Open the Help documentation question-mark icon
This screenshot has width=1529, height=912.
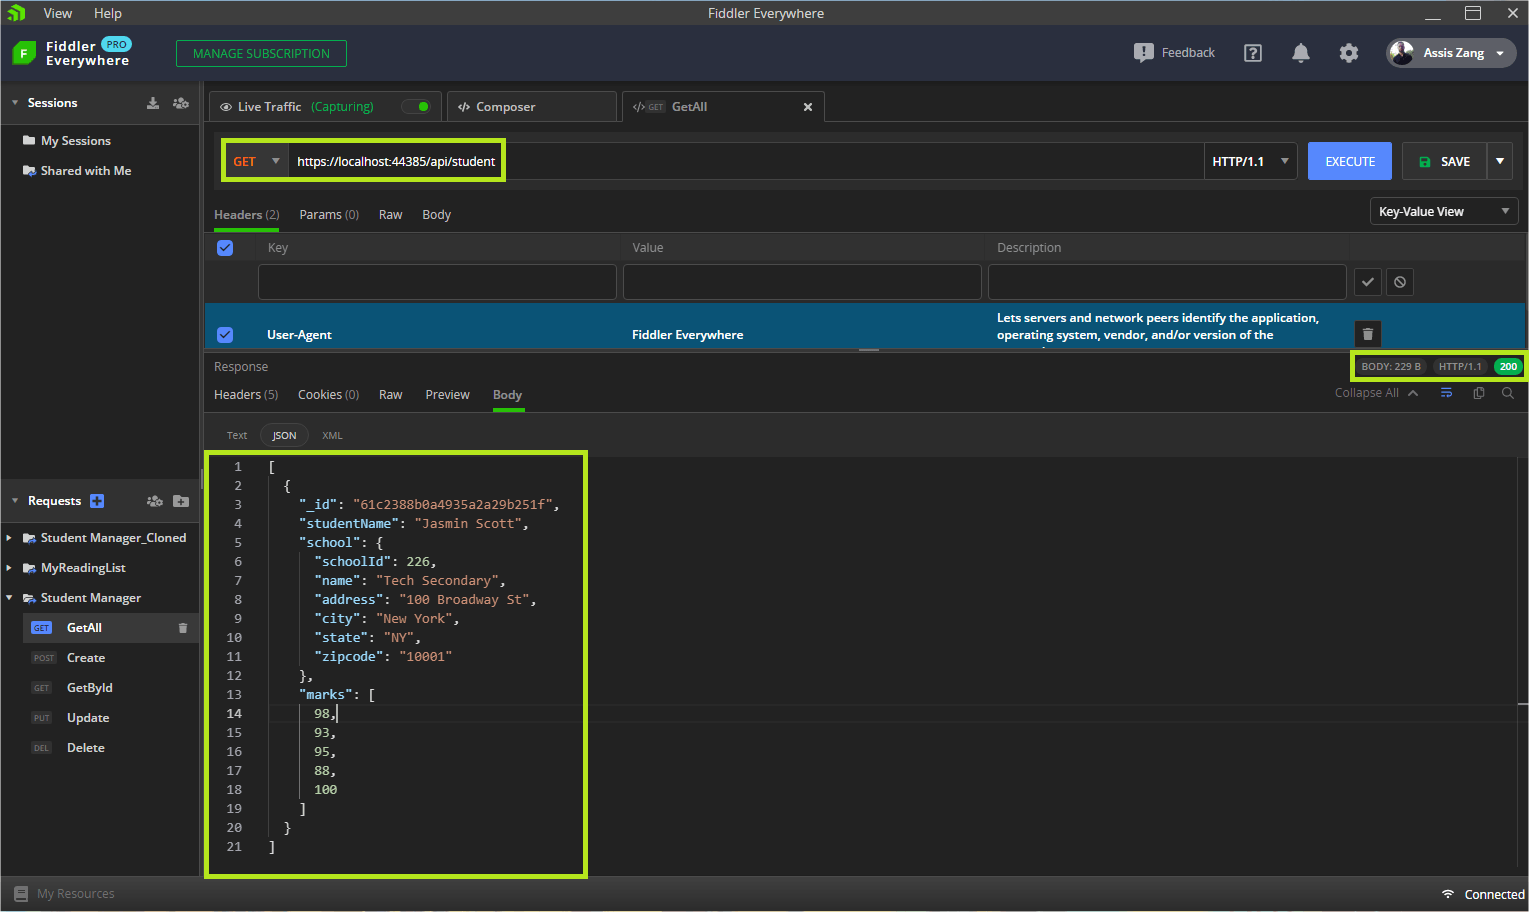[1252, 53]
